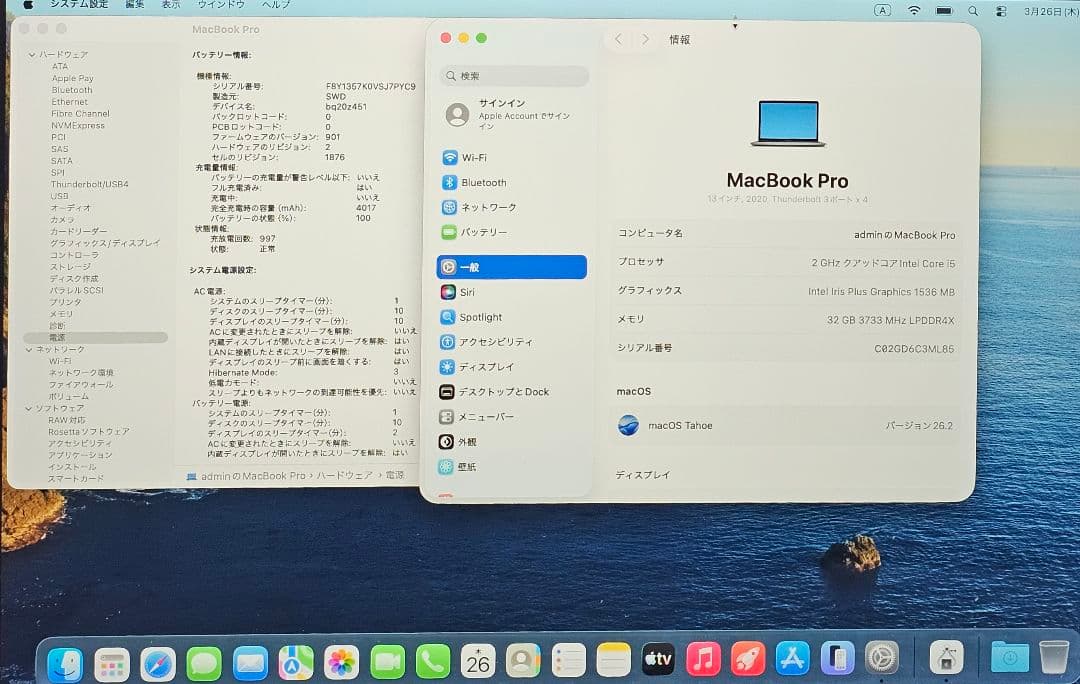Screen dimensions: 1080x684
Task: Select Rosetta ソフトウェア in software tree
Action: (89, 432)
